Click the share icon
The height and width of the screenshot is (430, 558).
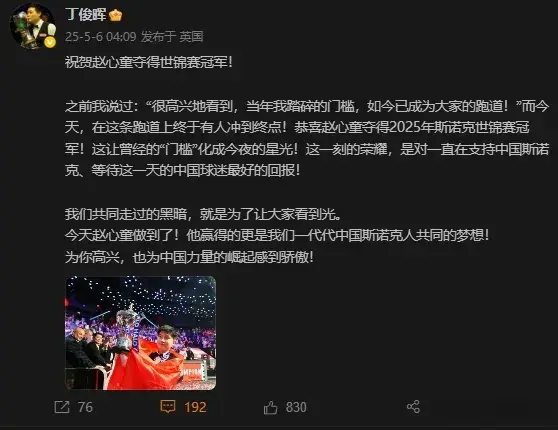click(x=413, y=407)
